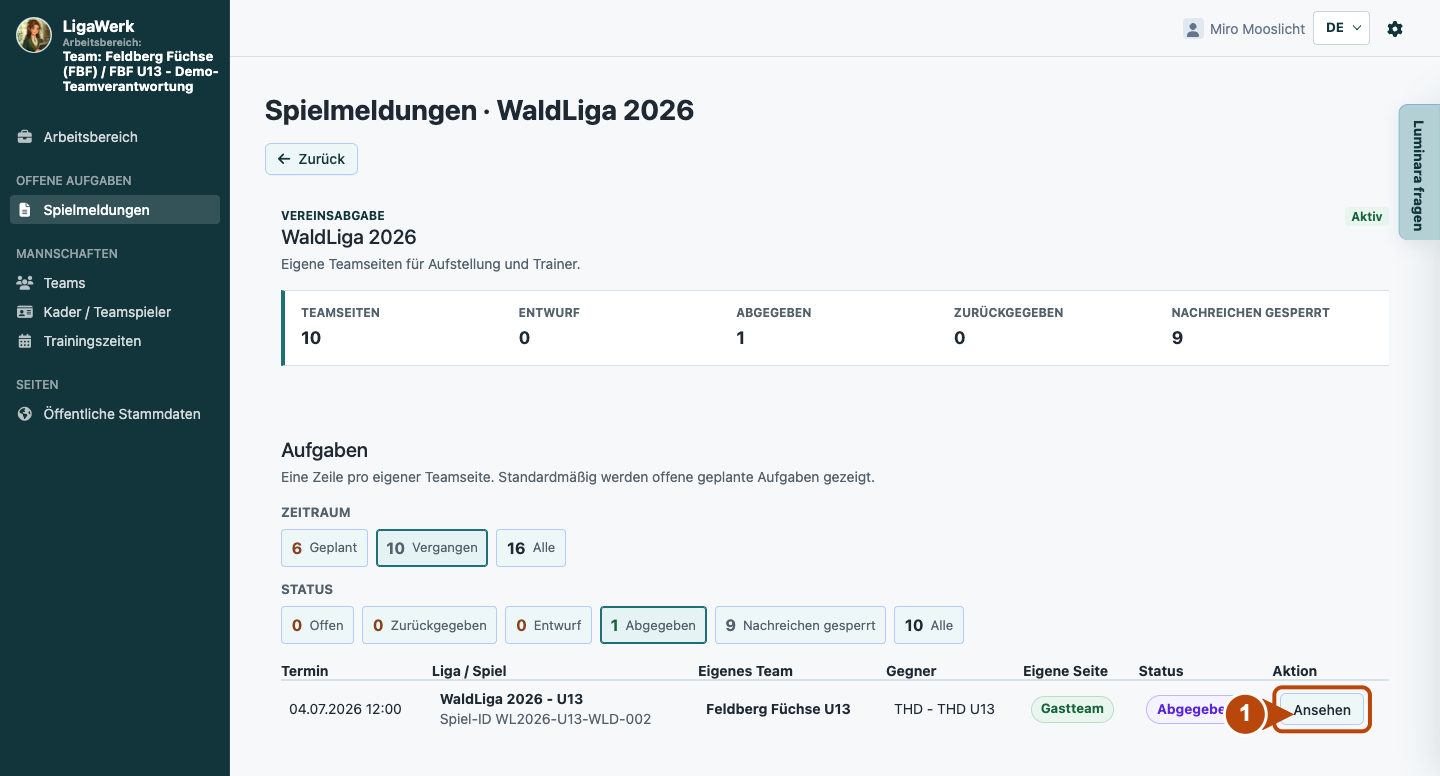Filter the period by Vergangen
1440x776 pixels.
[x=432, y=548]
